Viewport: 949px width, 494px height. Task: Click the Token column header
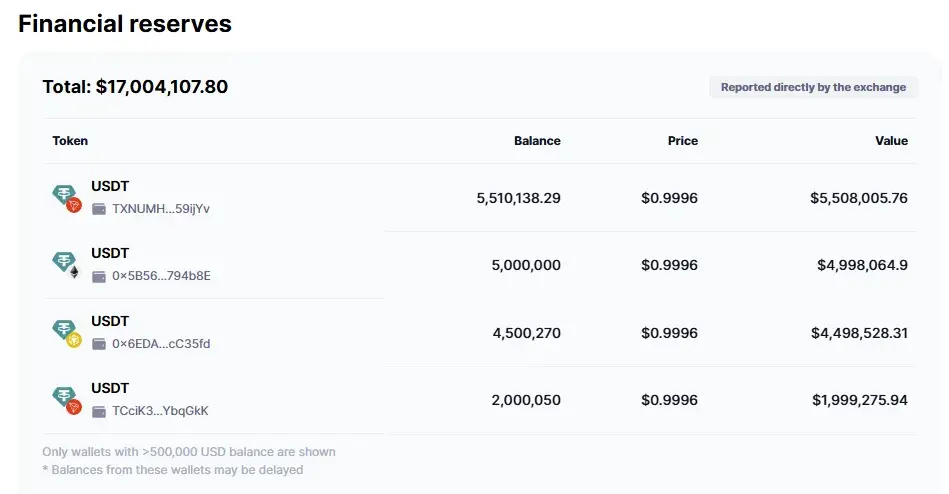pos(70,140)
